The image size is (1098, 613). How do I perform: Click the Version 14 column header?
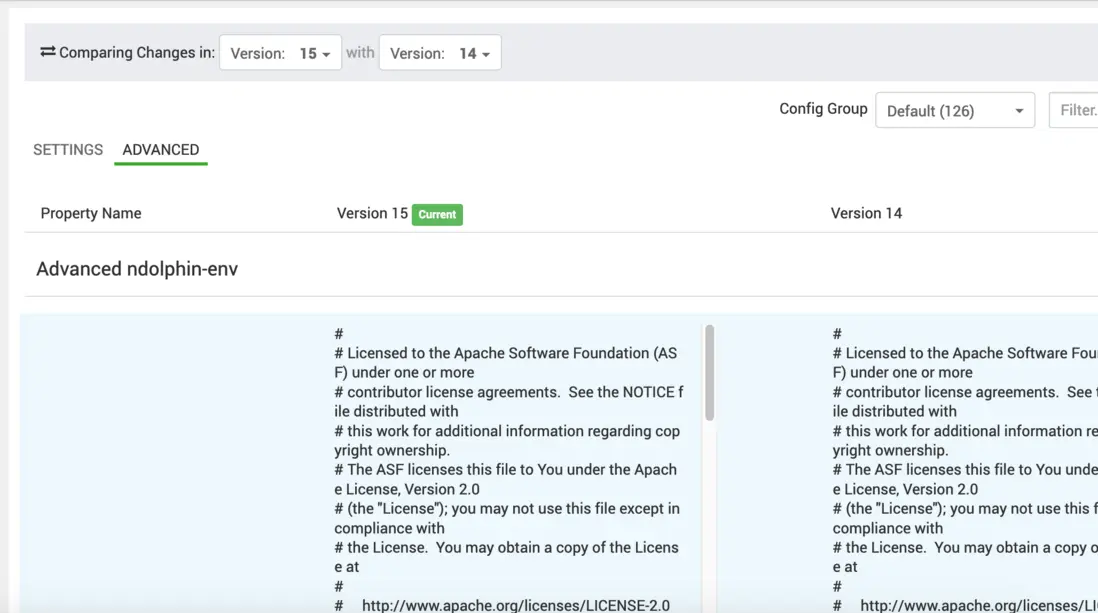[866, 213]
